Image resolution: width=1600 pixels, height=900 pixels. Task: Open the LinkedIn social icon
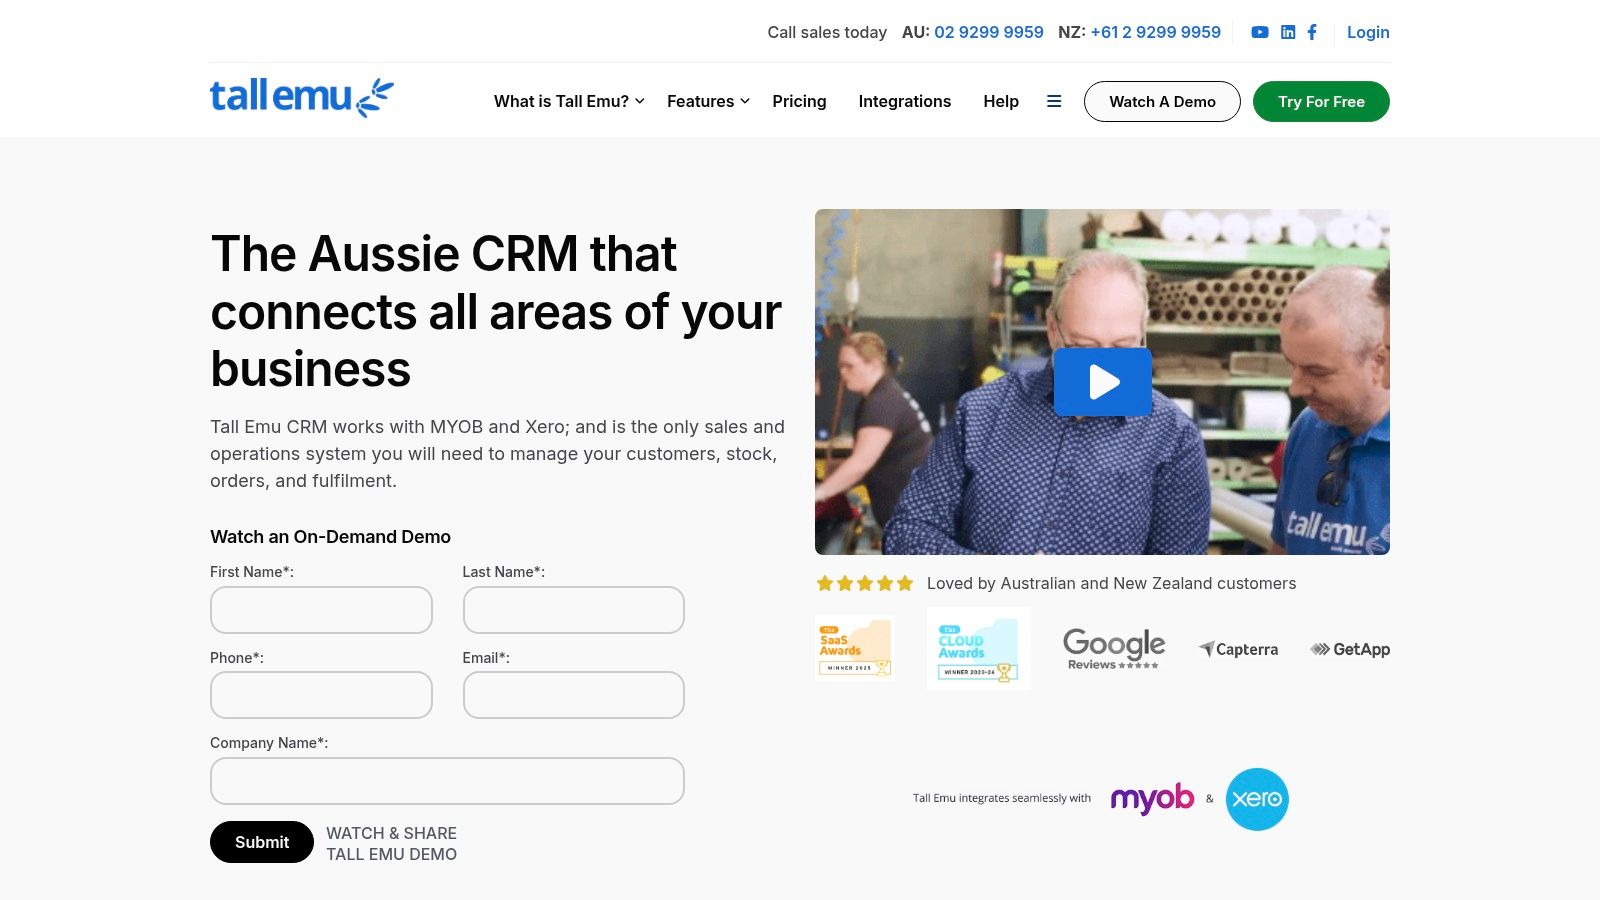click(x=1287, y=32)
